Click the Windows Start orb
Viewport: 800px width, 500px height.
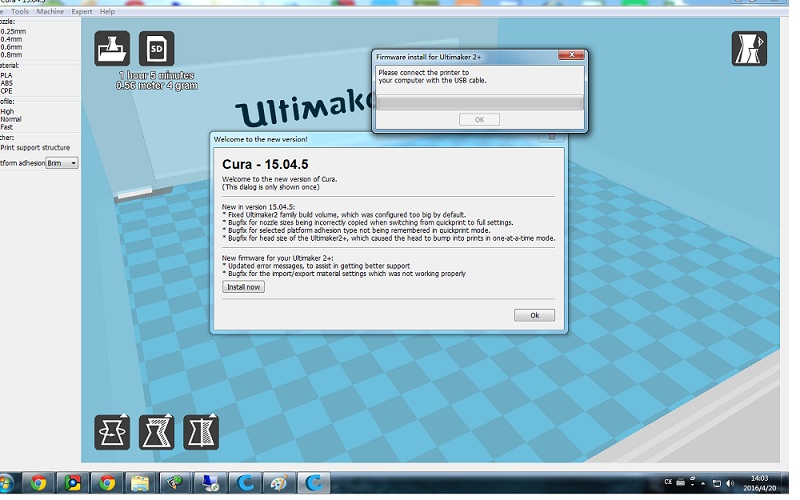click(6, 483)
